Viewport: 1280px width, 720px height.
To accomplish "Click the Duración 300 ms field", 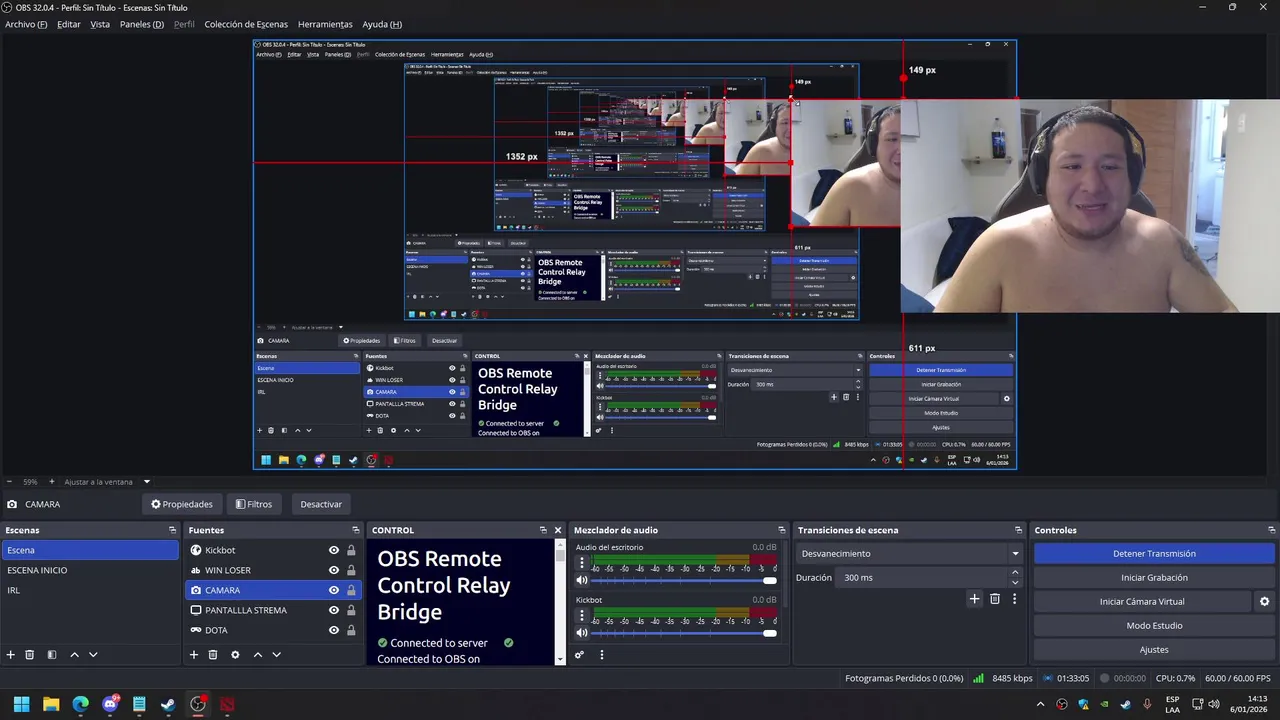I will (922, 578).
